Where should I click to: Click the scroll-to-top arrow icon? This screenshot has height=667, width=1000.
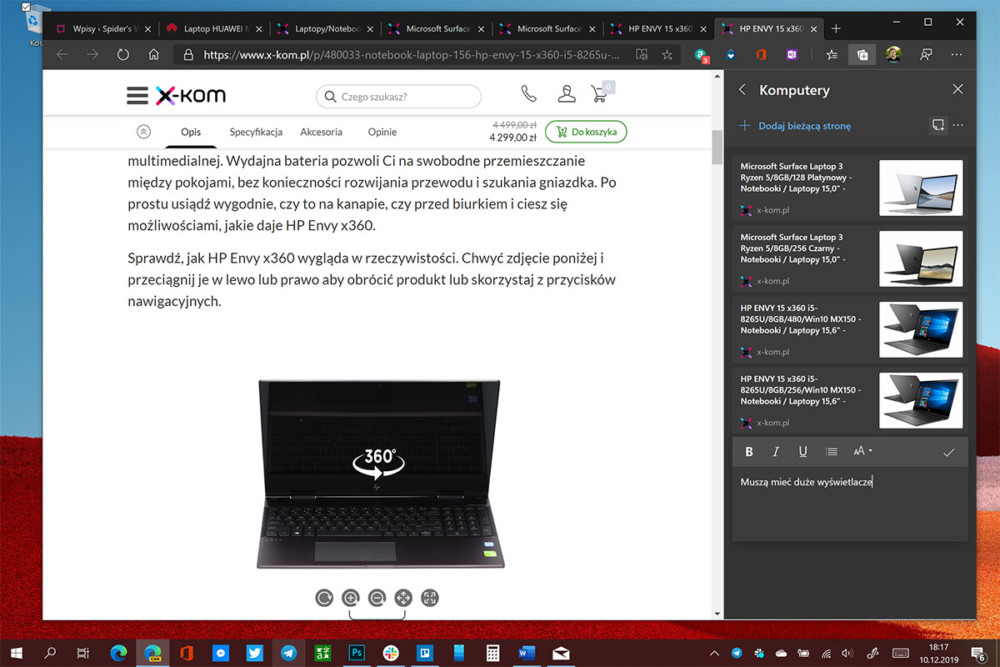[x=143, y=131]
